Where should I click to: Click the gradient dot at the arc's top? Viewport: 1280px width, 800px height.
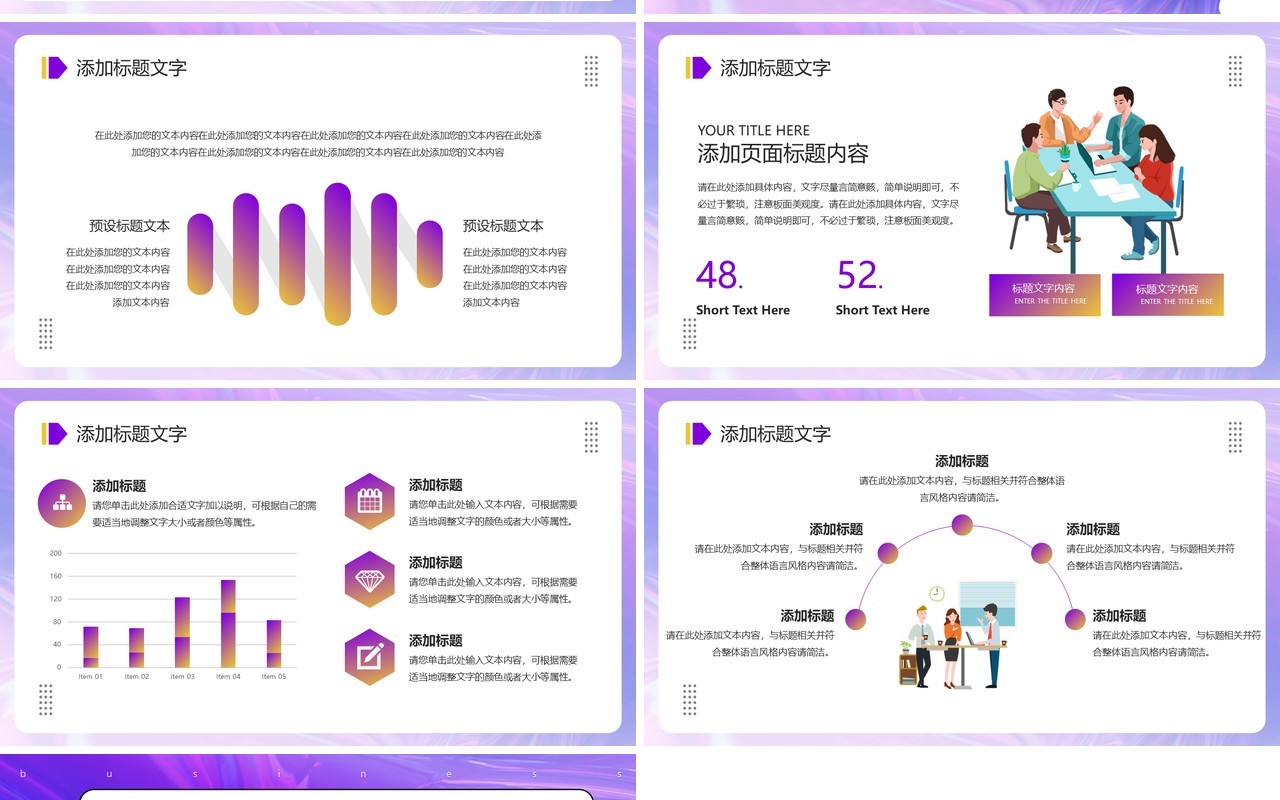click(x=962, y=524)
